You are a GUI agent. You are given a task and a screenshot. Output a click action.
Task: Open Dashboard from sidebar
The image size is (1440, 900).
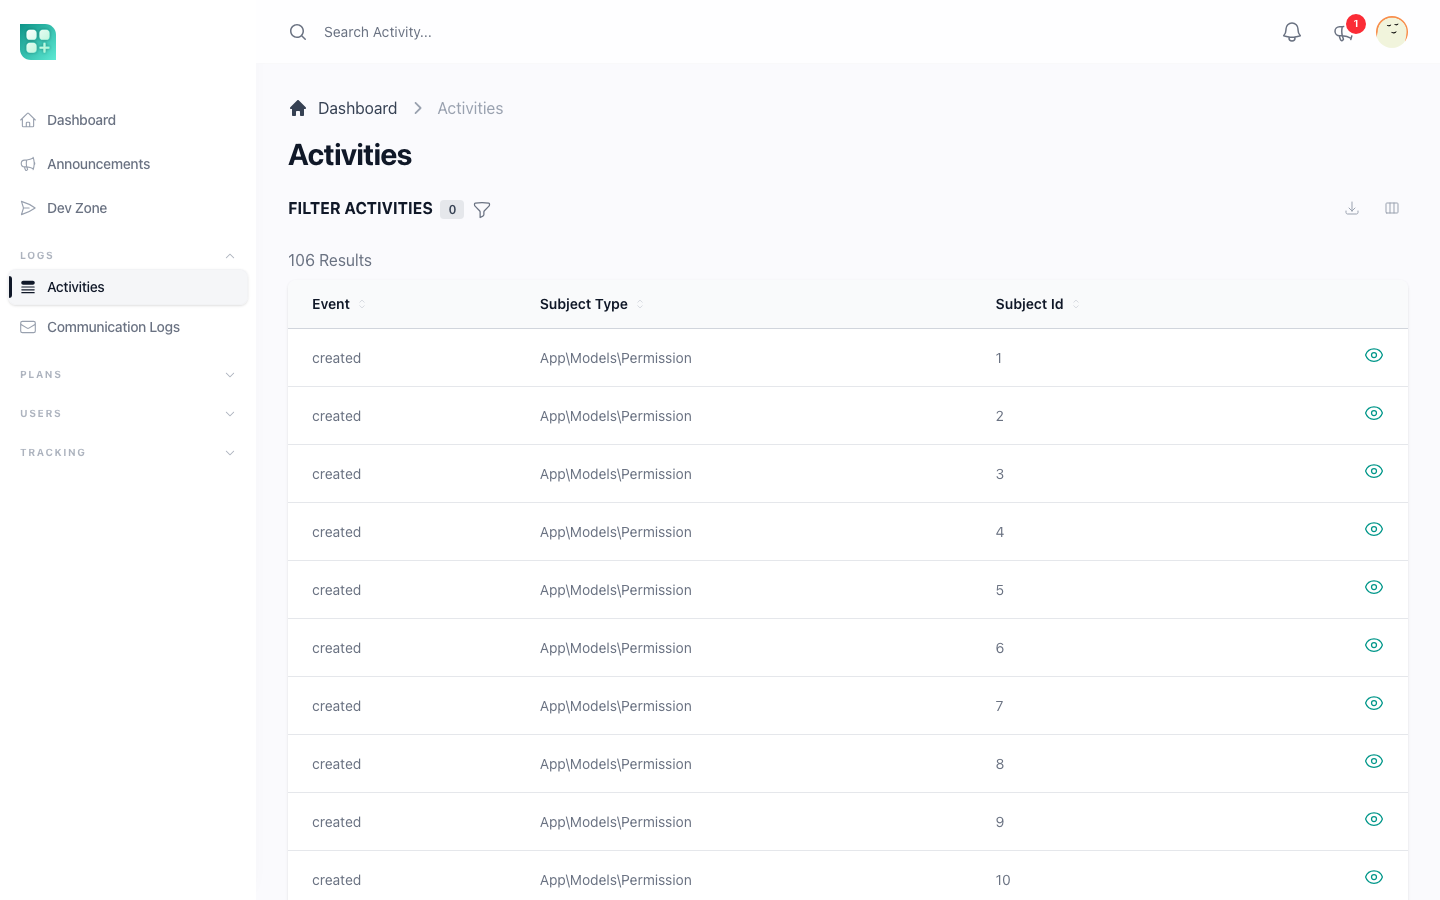coord(128,120)
